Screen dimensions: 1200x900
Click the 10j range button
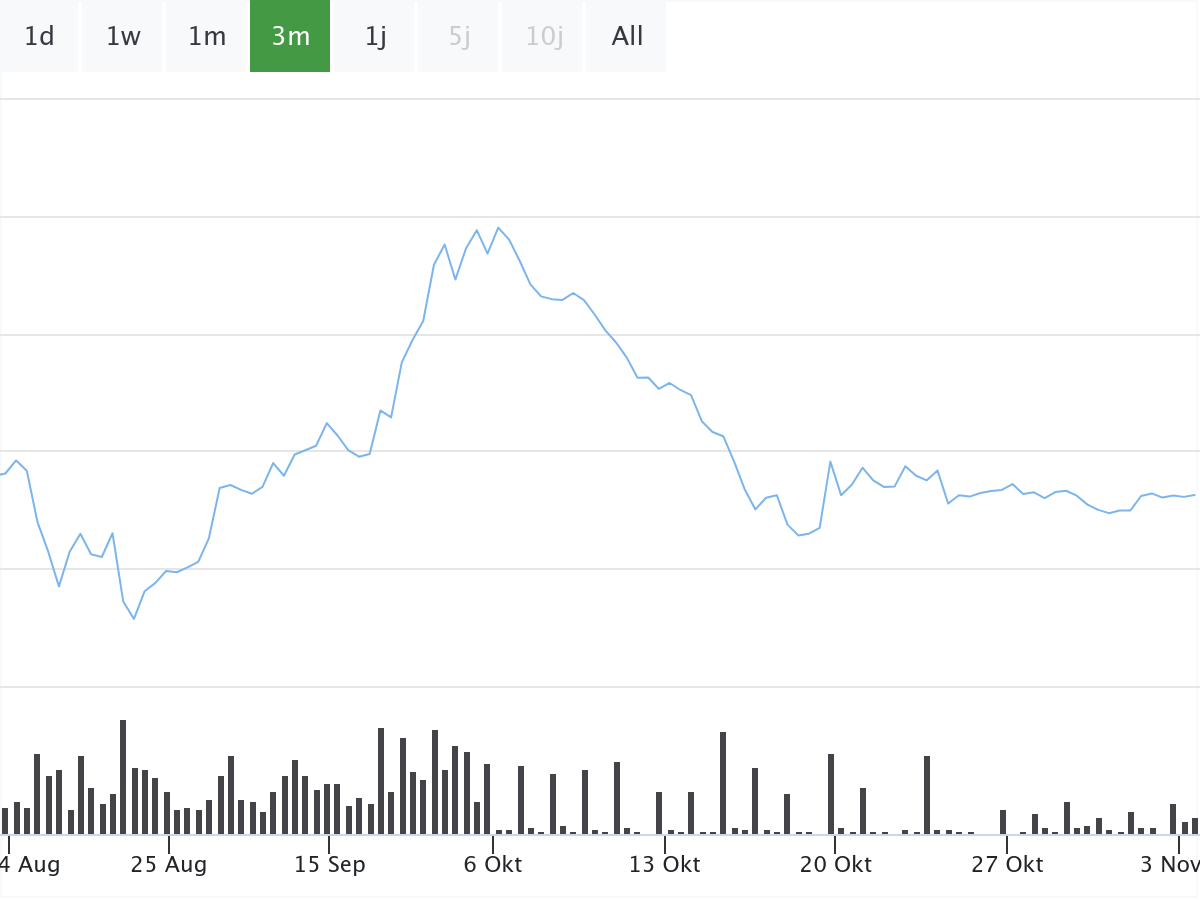coord(544,37)
